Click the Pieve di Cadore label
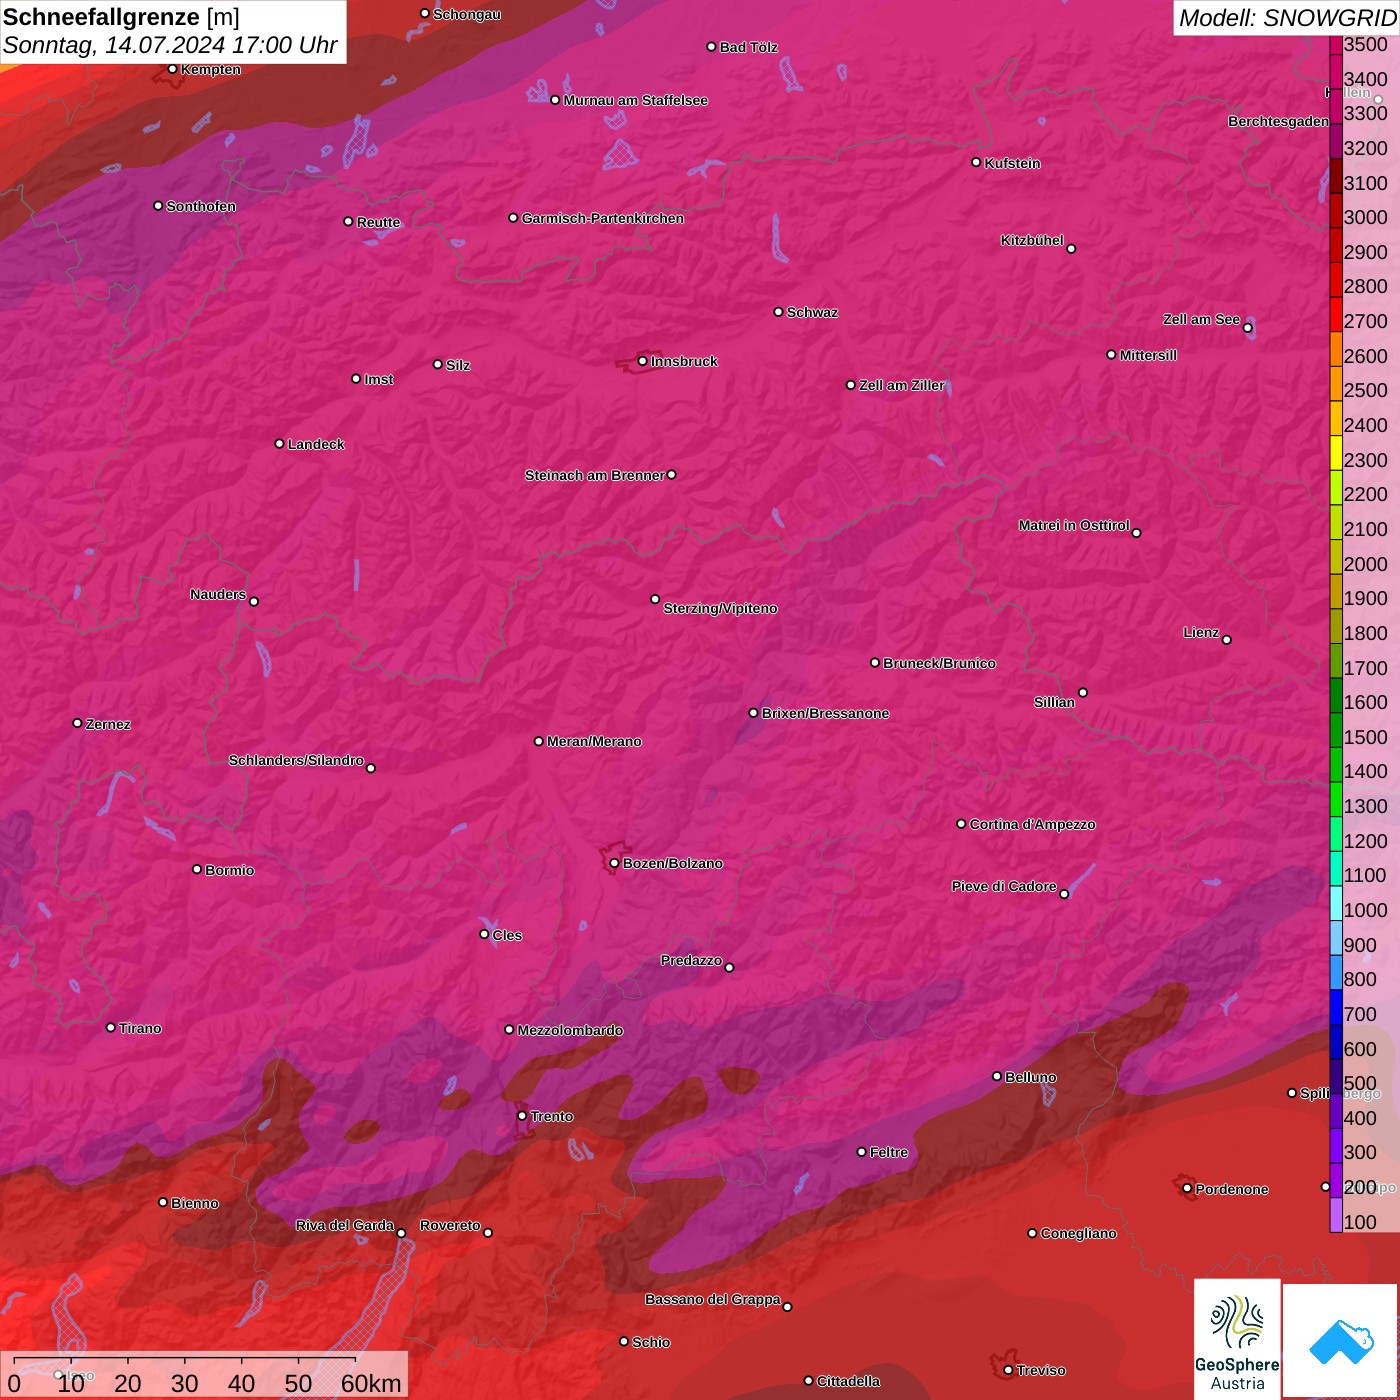This screenshot has height=1400, width=1400. coord(1004,886)
